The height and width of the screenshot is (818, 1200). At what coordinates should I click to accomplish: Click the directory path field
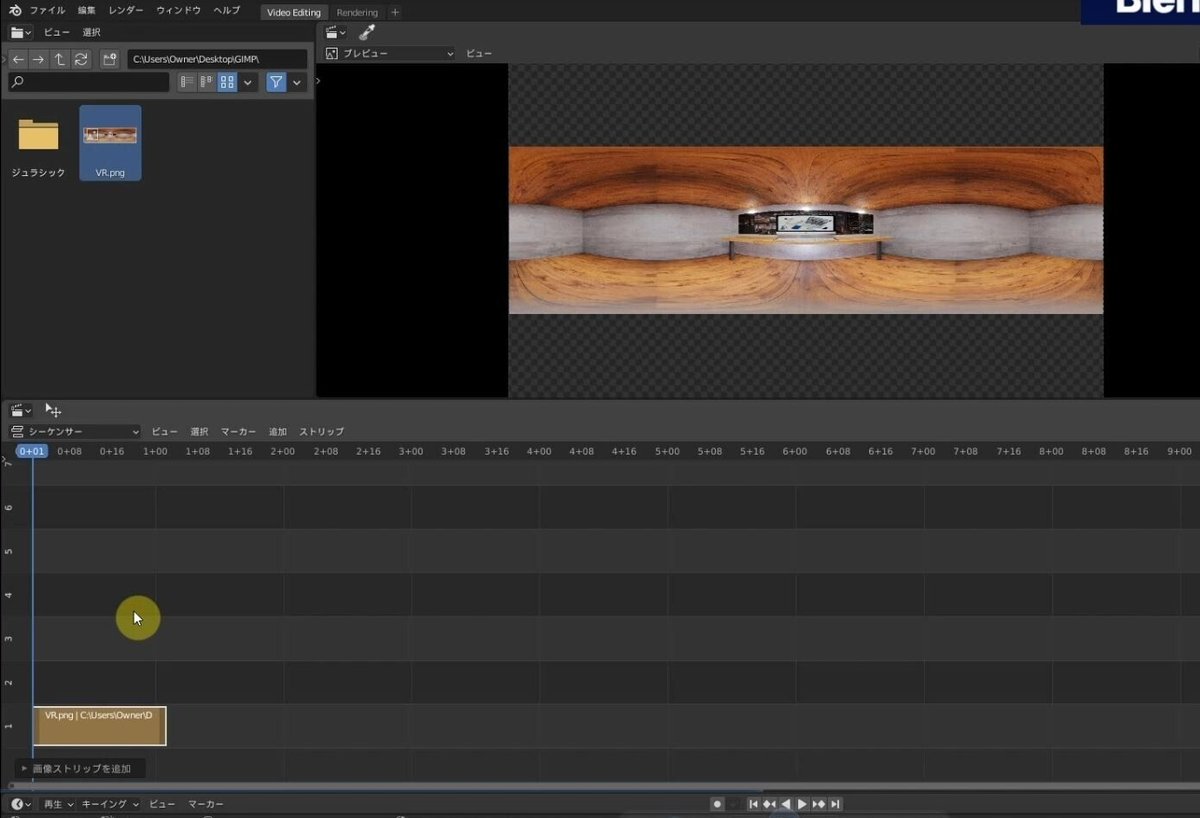[x=217, y=59]
